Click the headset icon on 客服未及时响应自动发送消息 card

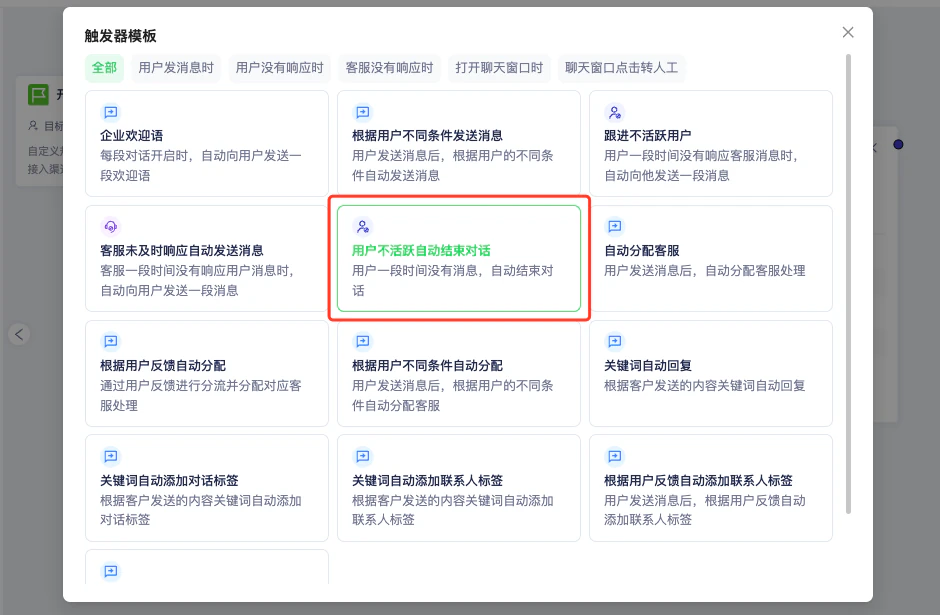tap(111, 227)
